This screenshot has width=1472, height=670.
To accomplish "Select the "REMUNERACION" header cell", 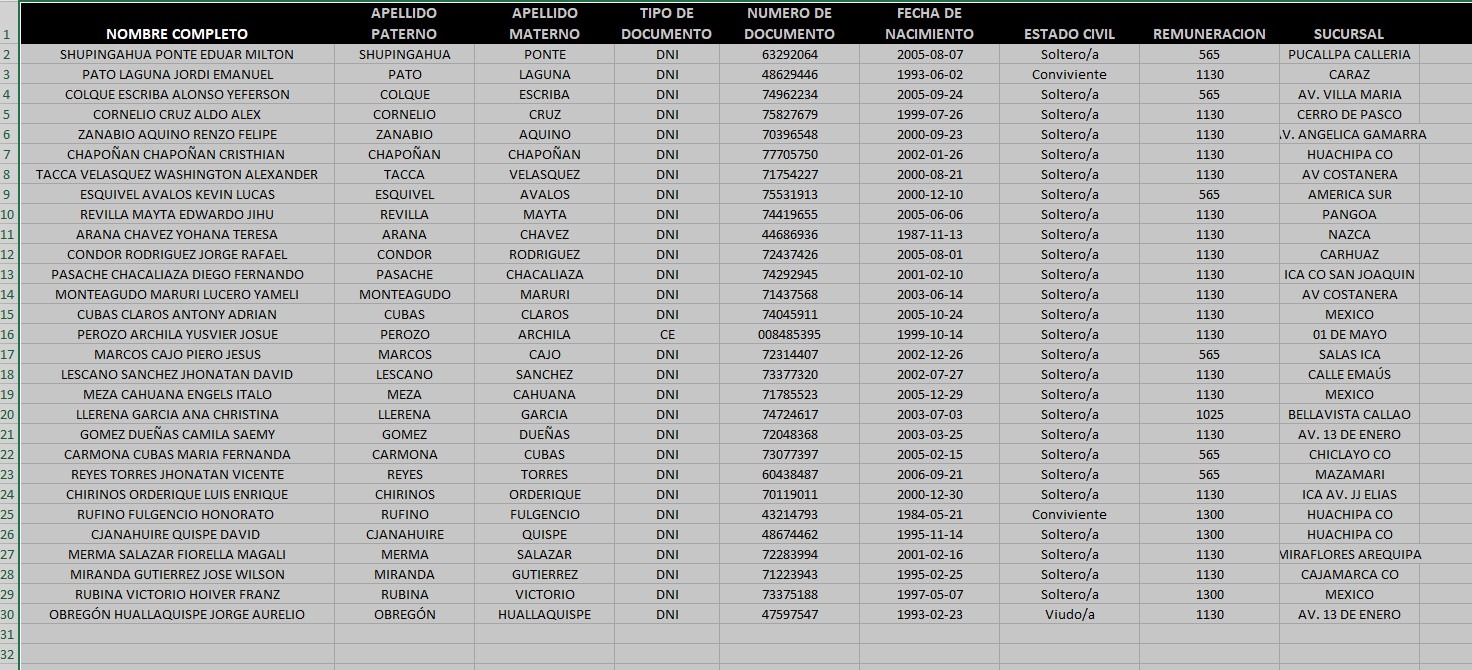I will coord(1209,34).
